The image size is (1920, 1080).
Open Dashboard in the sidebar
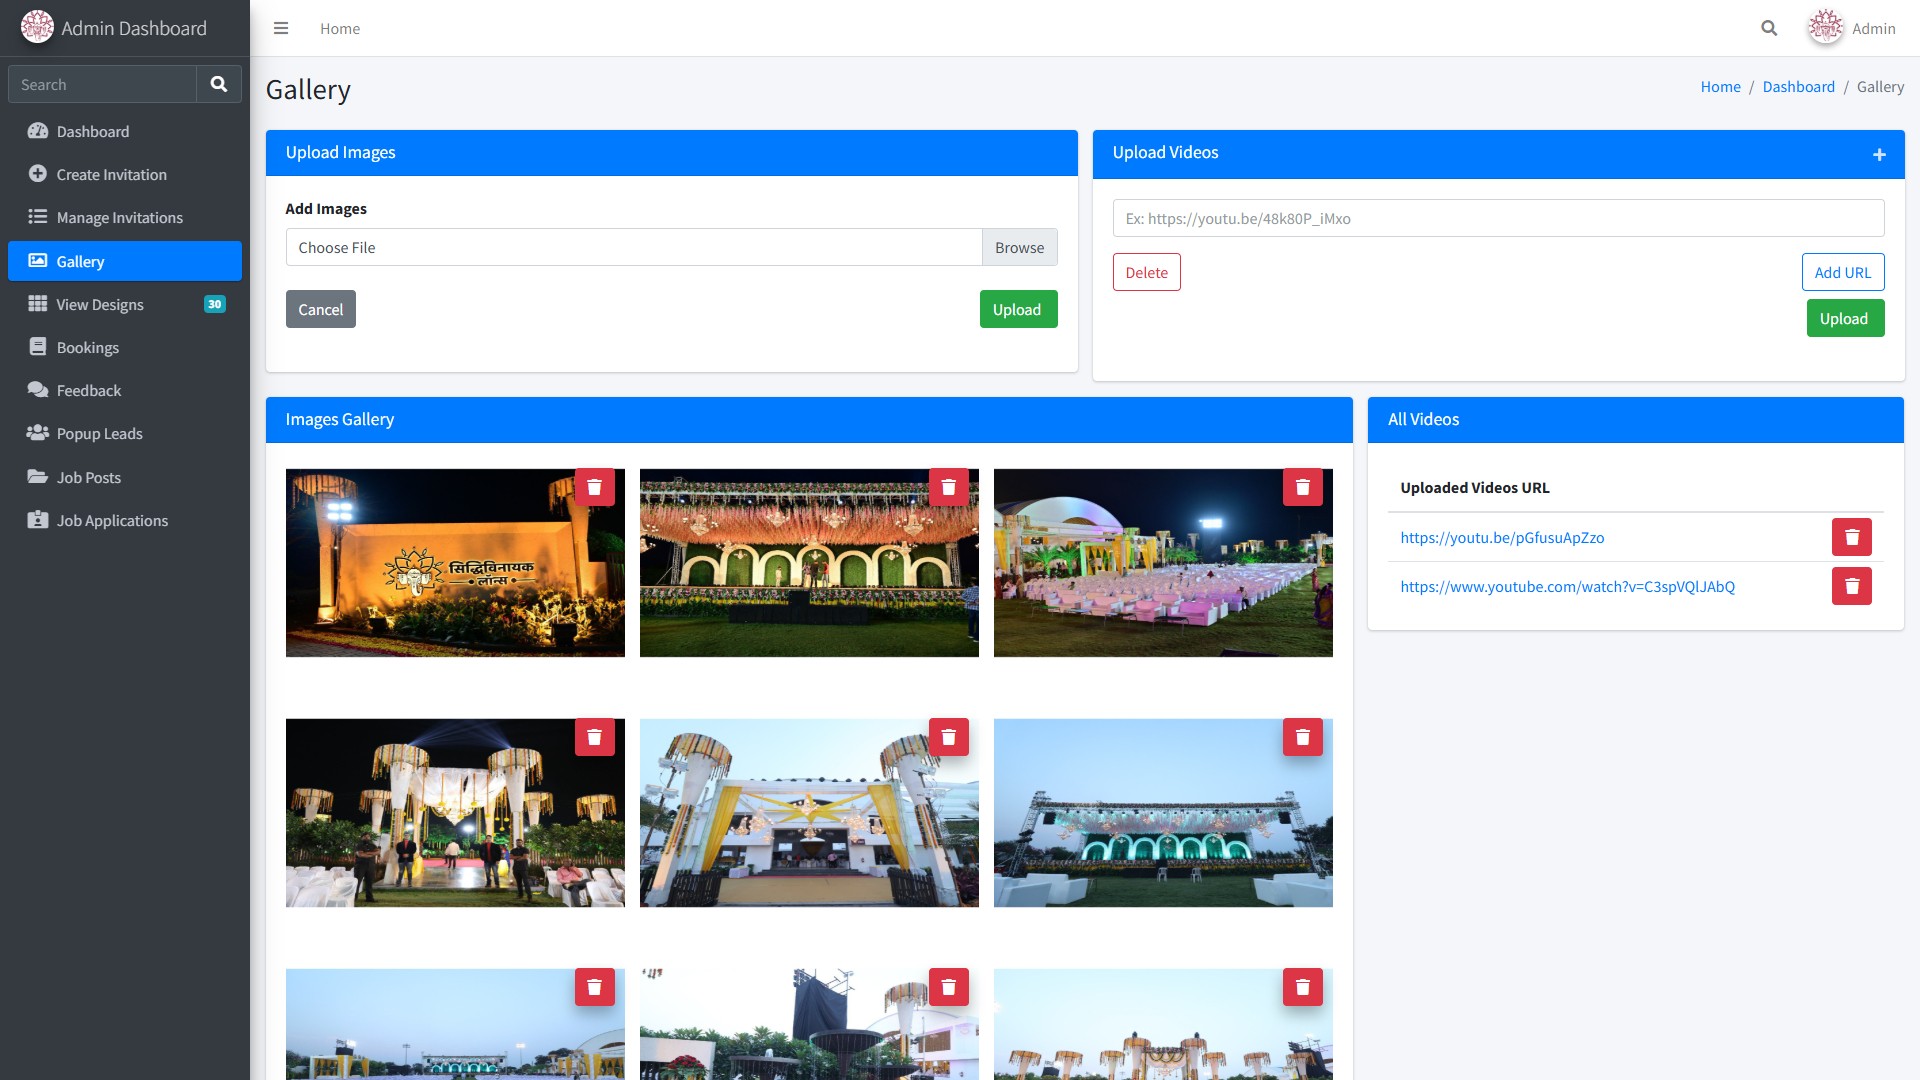[x=125, y=131]
